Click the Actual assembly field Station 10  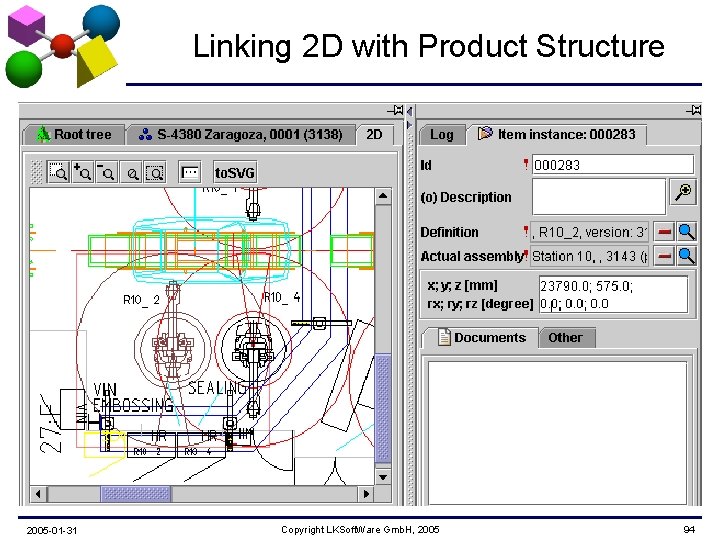click(590, 256)
